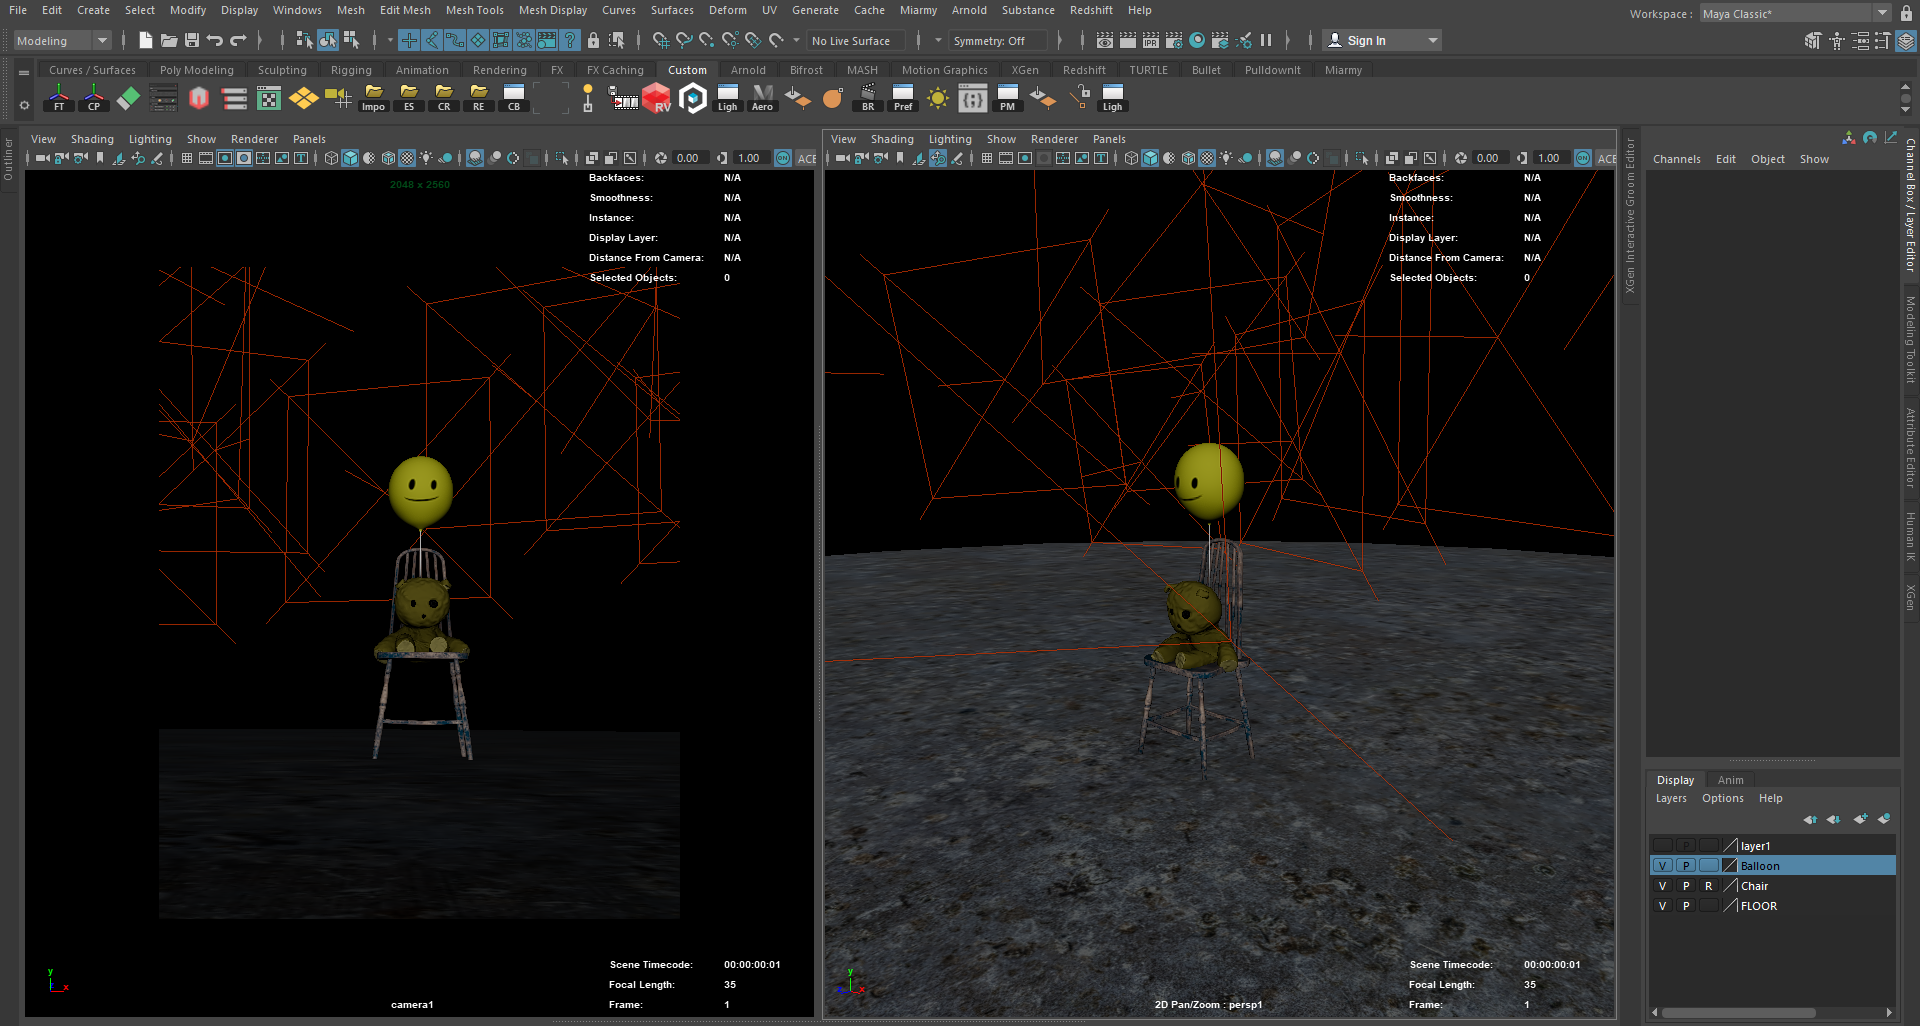1920x1026 pixels.
Task: Click FLOOR layer color swatch
Action: tap(1729, 906)
